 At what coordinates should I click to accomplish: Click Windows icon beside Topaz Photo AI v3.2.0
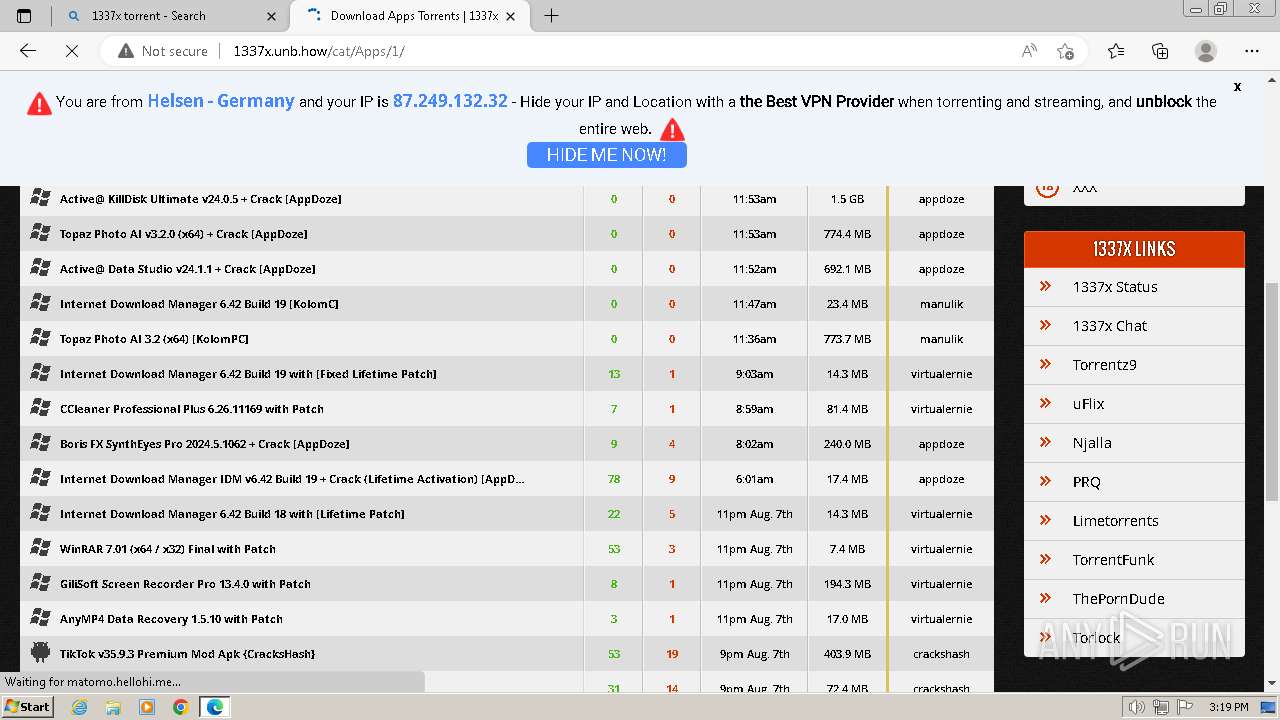click(40, 233)
